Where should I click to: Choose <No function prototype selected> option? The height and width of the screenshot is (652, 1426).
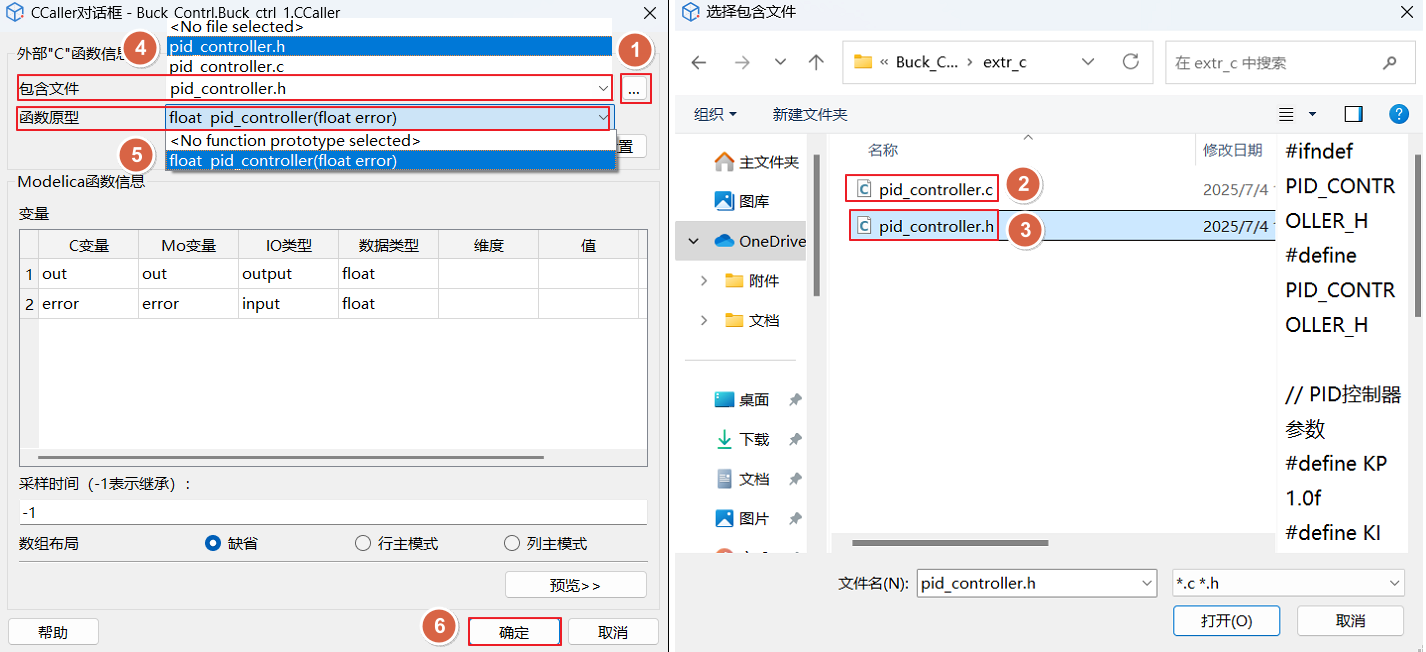391,141
